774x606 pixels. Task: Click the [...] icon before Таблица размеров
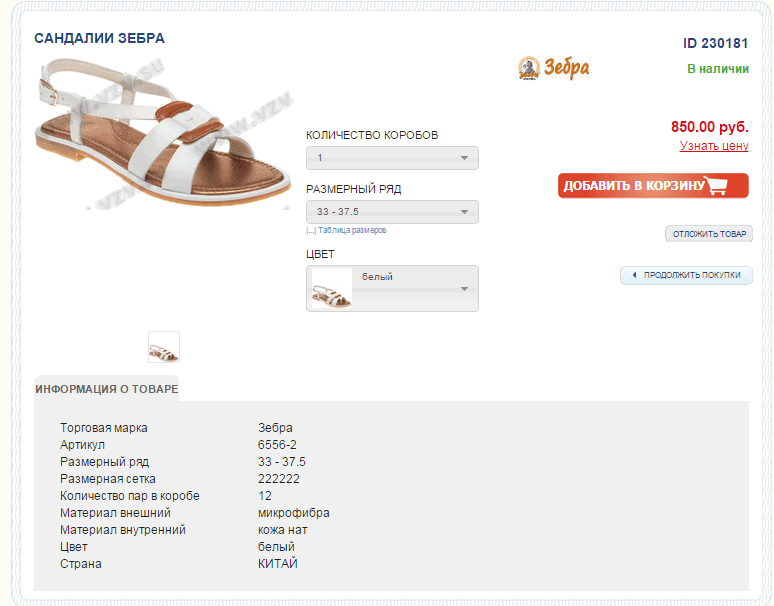[311, 230]
